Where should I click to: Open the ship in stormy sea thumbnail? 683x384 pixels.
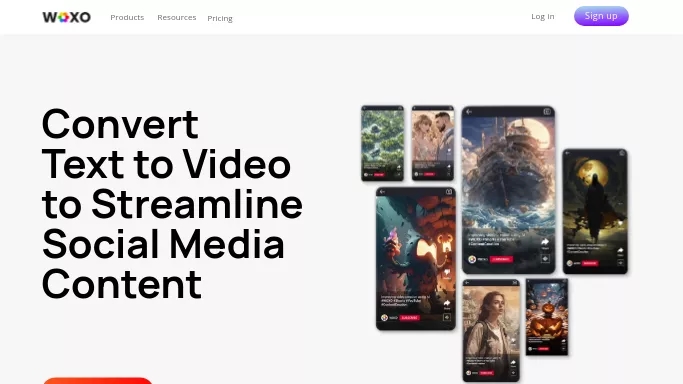[508, 190]
